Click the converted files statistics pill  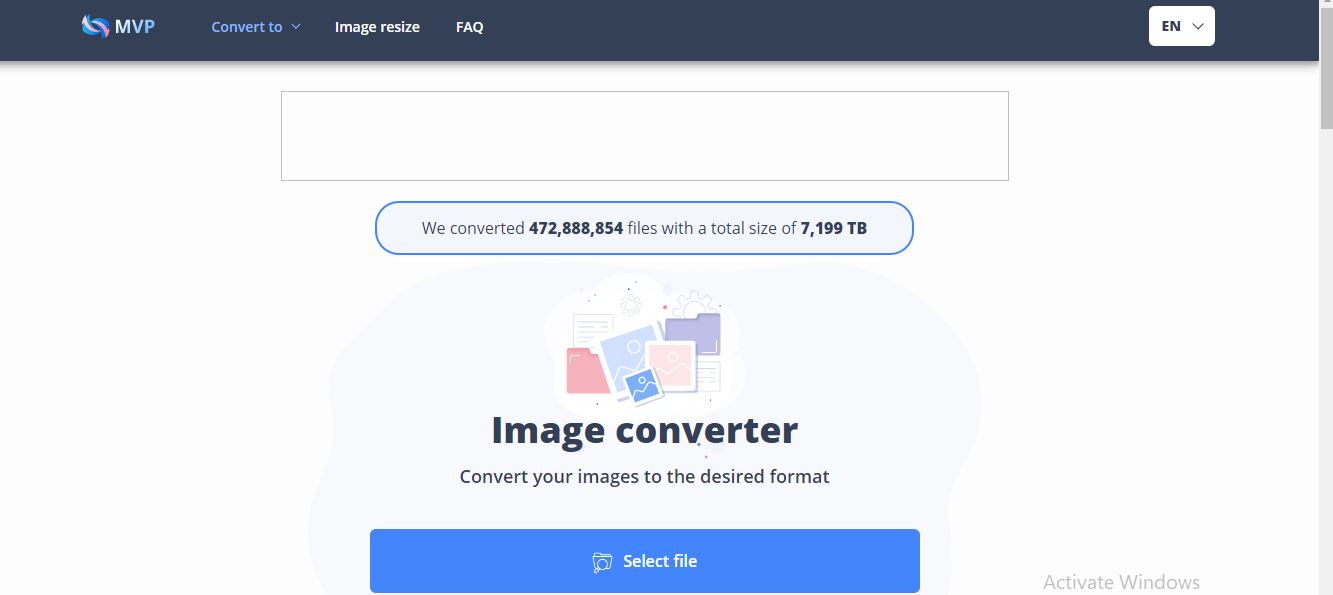[x=644, y=228]
